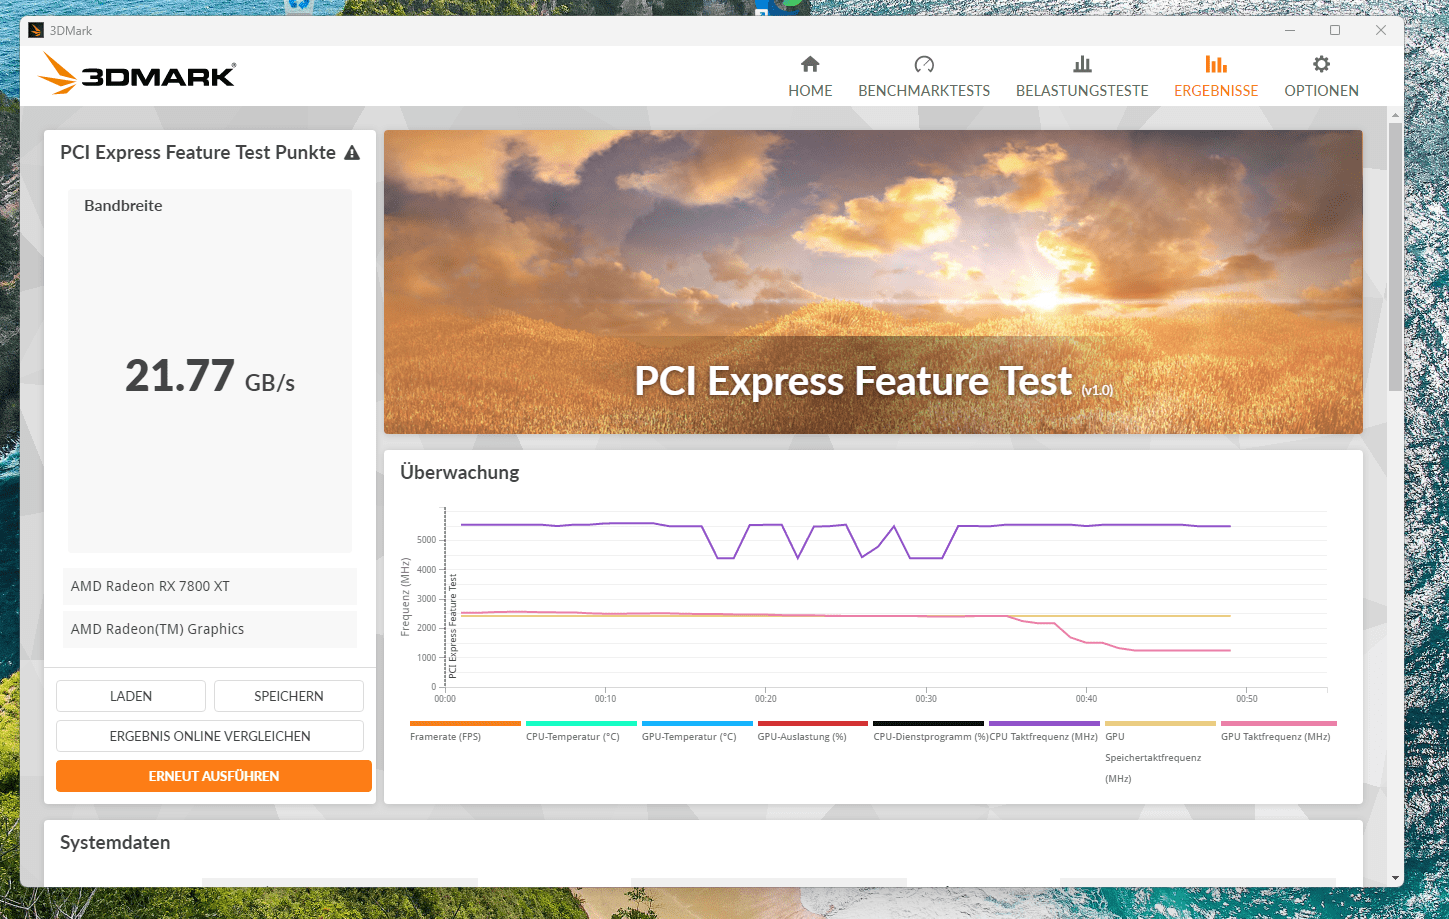Click the vertical scrollbar thumb
This screenshot has height=919, width=1449.
(x=1395, y=257)
